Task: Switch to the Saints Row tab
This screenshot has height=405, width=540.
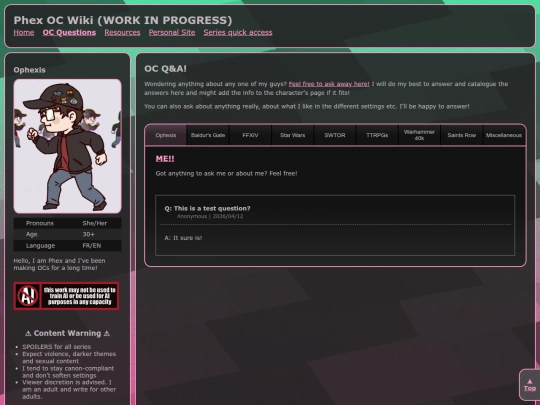Action: tap(461, 135)
